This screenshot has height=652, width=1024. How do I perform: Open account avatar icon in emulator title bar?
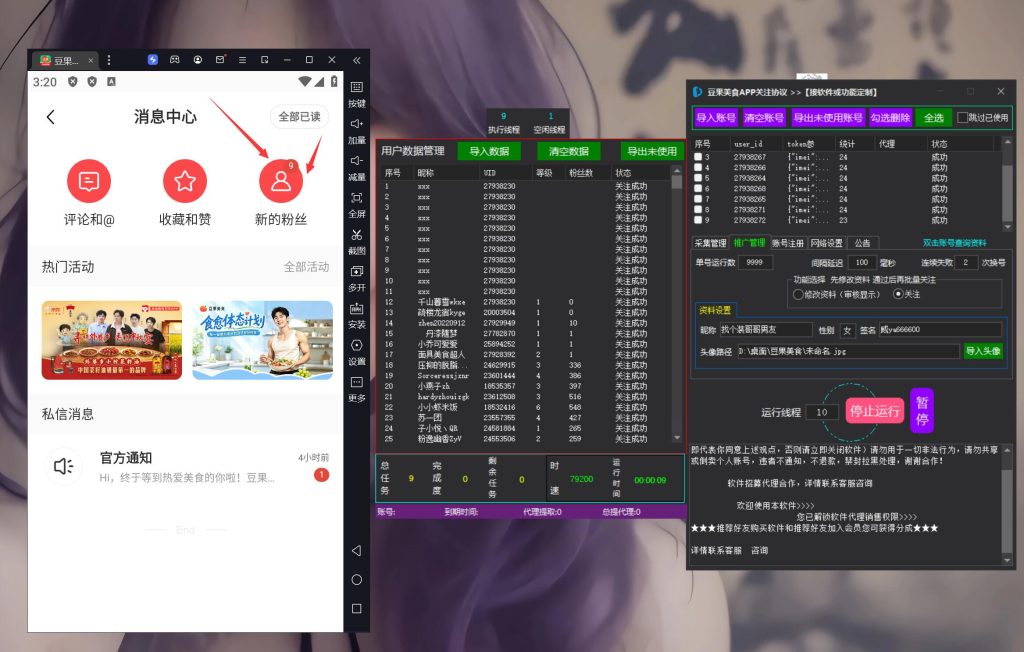pos(197,59)
